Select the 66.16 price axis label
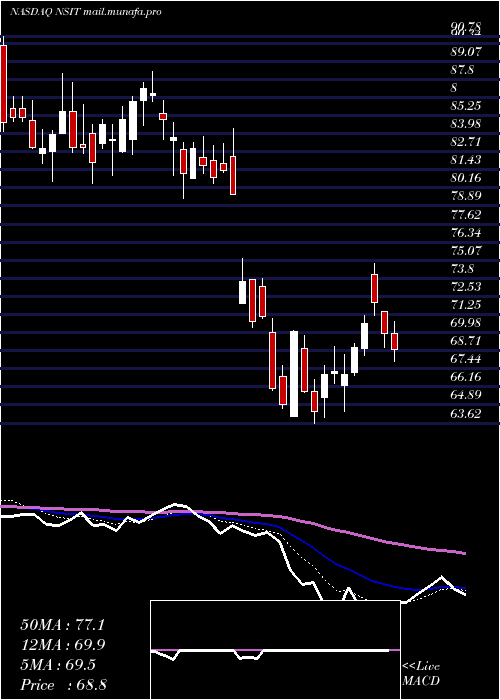This screenshot has height=700, width=500. coord(467,378)
